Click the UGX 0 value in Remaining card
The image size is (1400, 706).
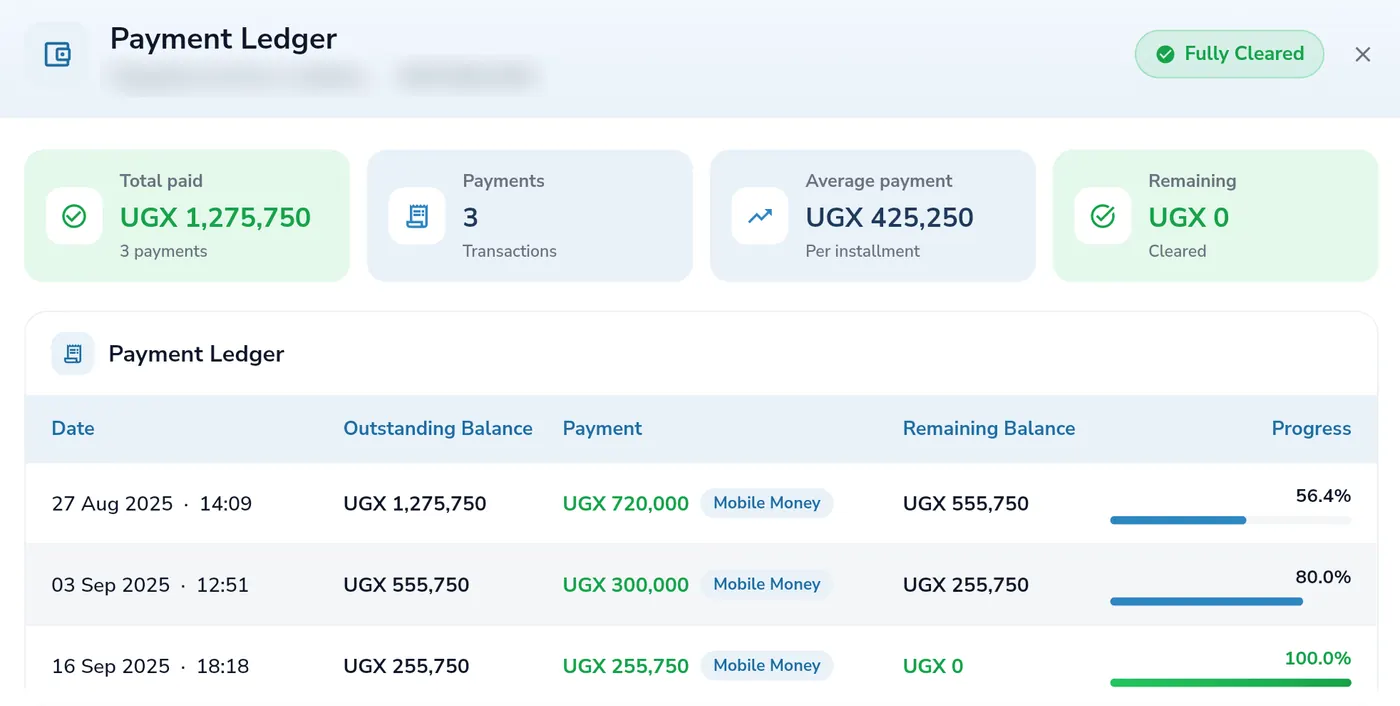pyautogui.click(x=1189, y=217)
